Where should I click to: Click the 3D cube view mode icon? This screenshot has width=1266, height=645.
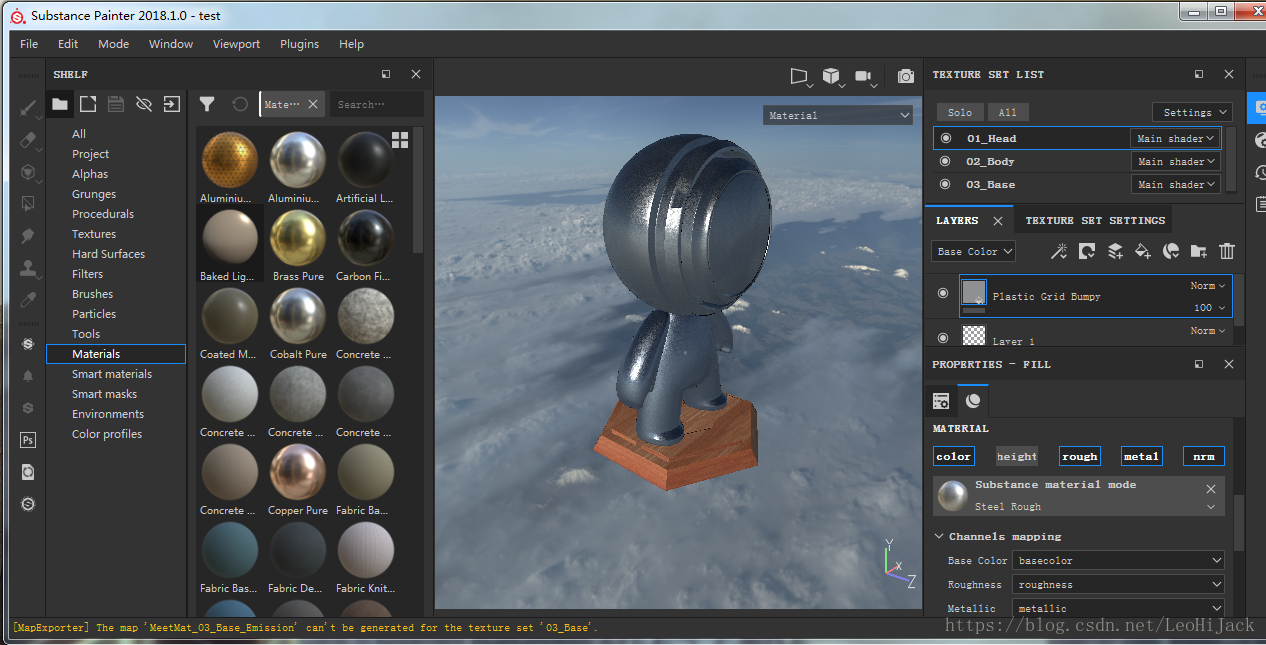(831, 76)
